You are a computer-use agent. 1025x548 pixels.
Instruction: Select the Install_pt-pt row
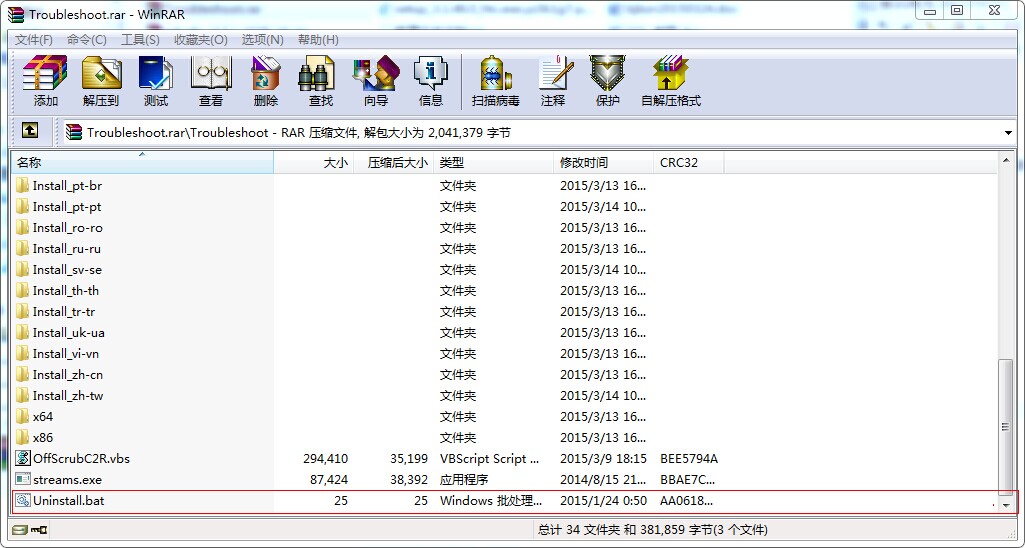[505, 207]
